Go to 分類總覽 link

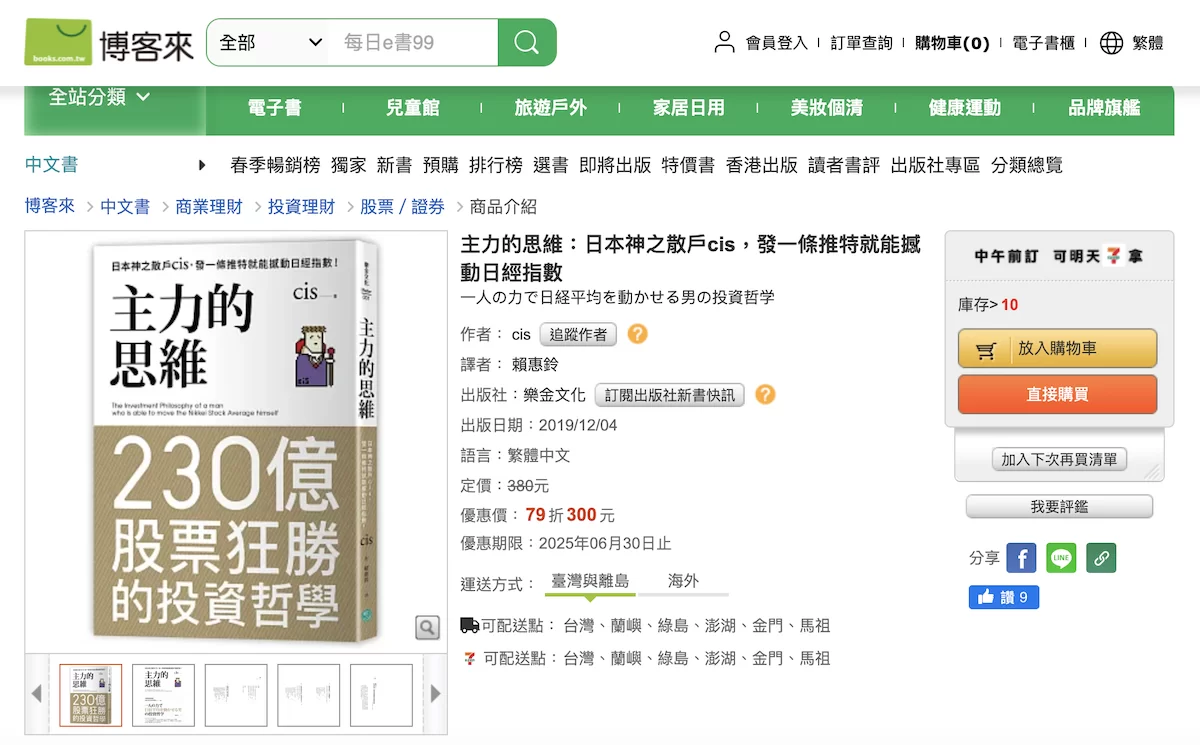pyautogui.click(x=1027, y=165)
